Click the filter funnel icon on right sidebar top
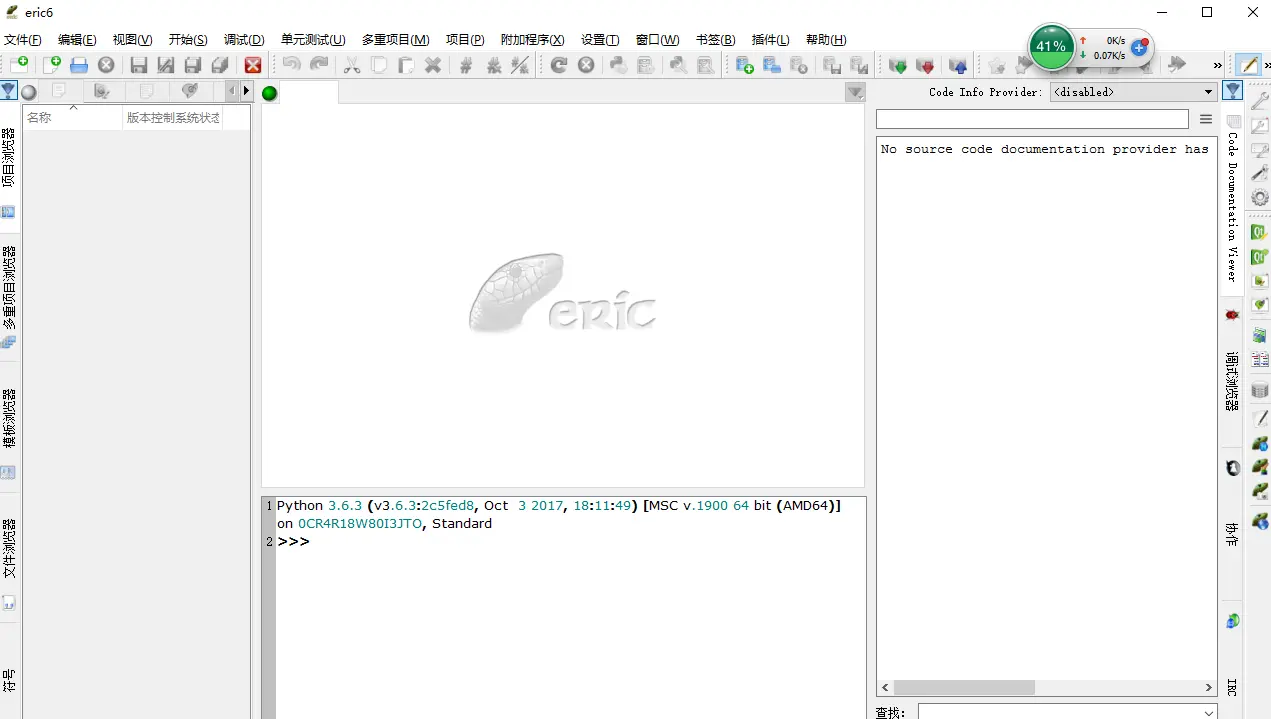 click(x=1233, y=91)
